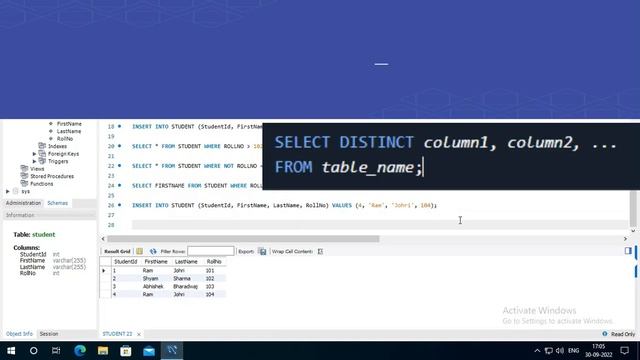
Task: Expand the Foreign Keys node
Action: [34, 154]
